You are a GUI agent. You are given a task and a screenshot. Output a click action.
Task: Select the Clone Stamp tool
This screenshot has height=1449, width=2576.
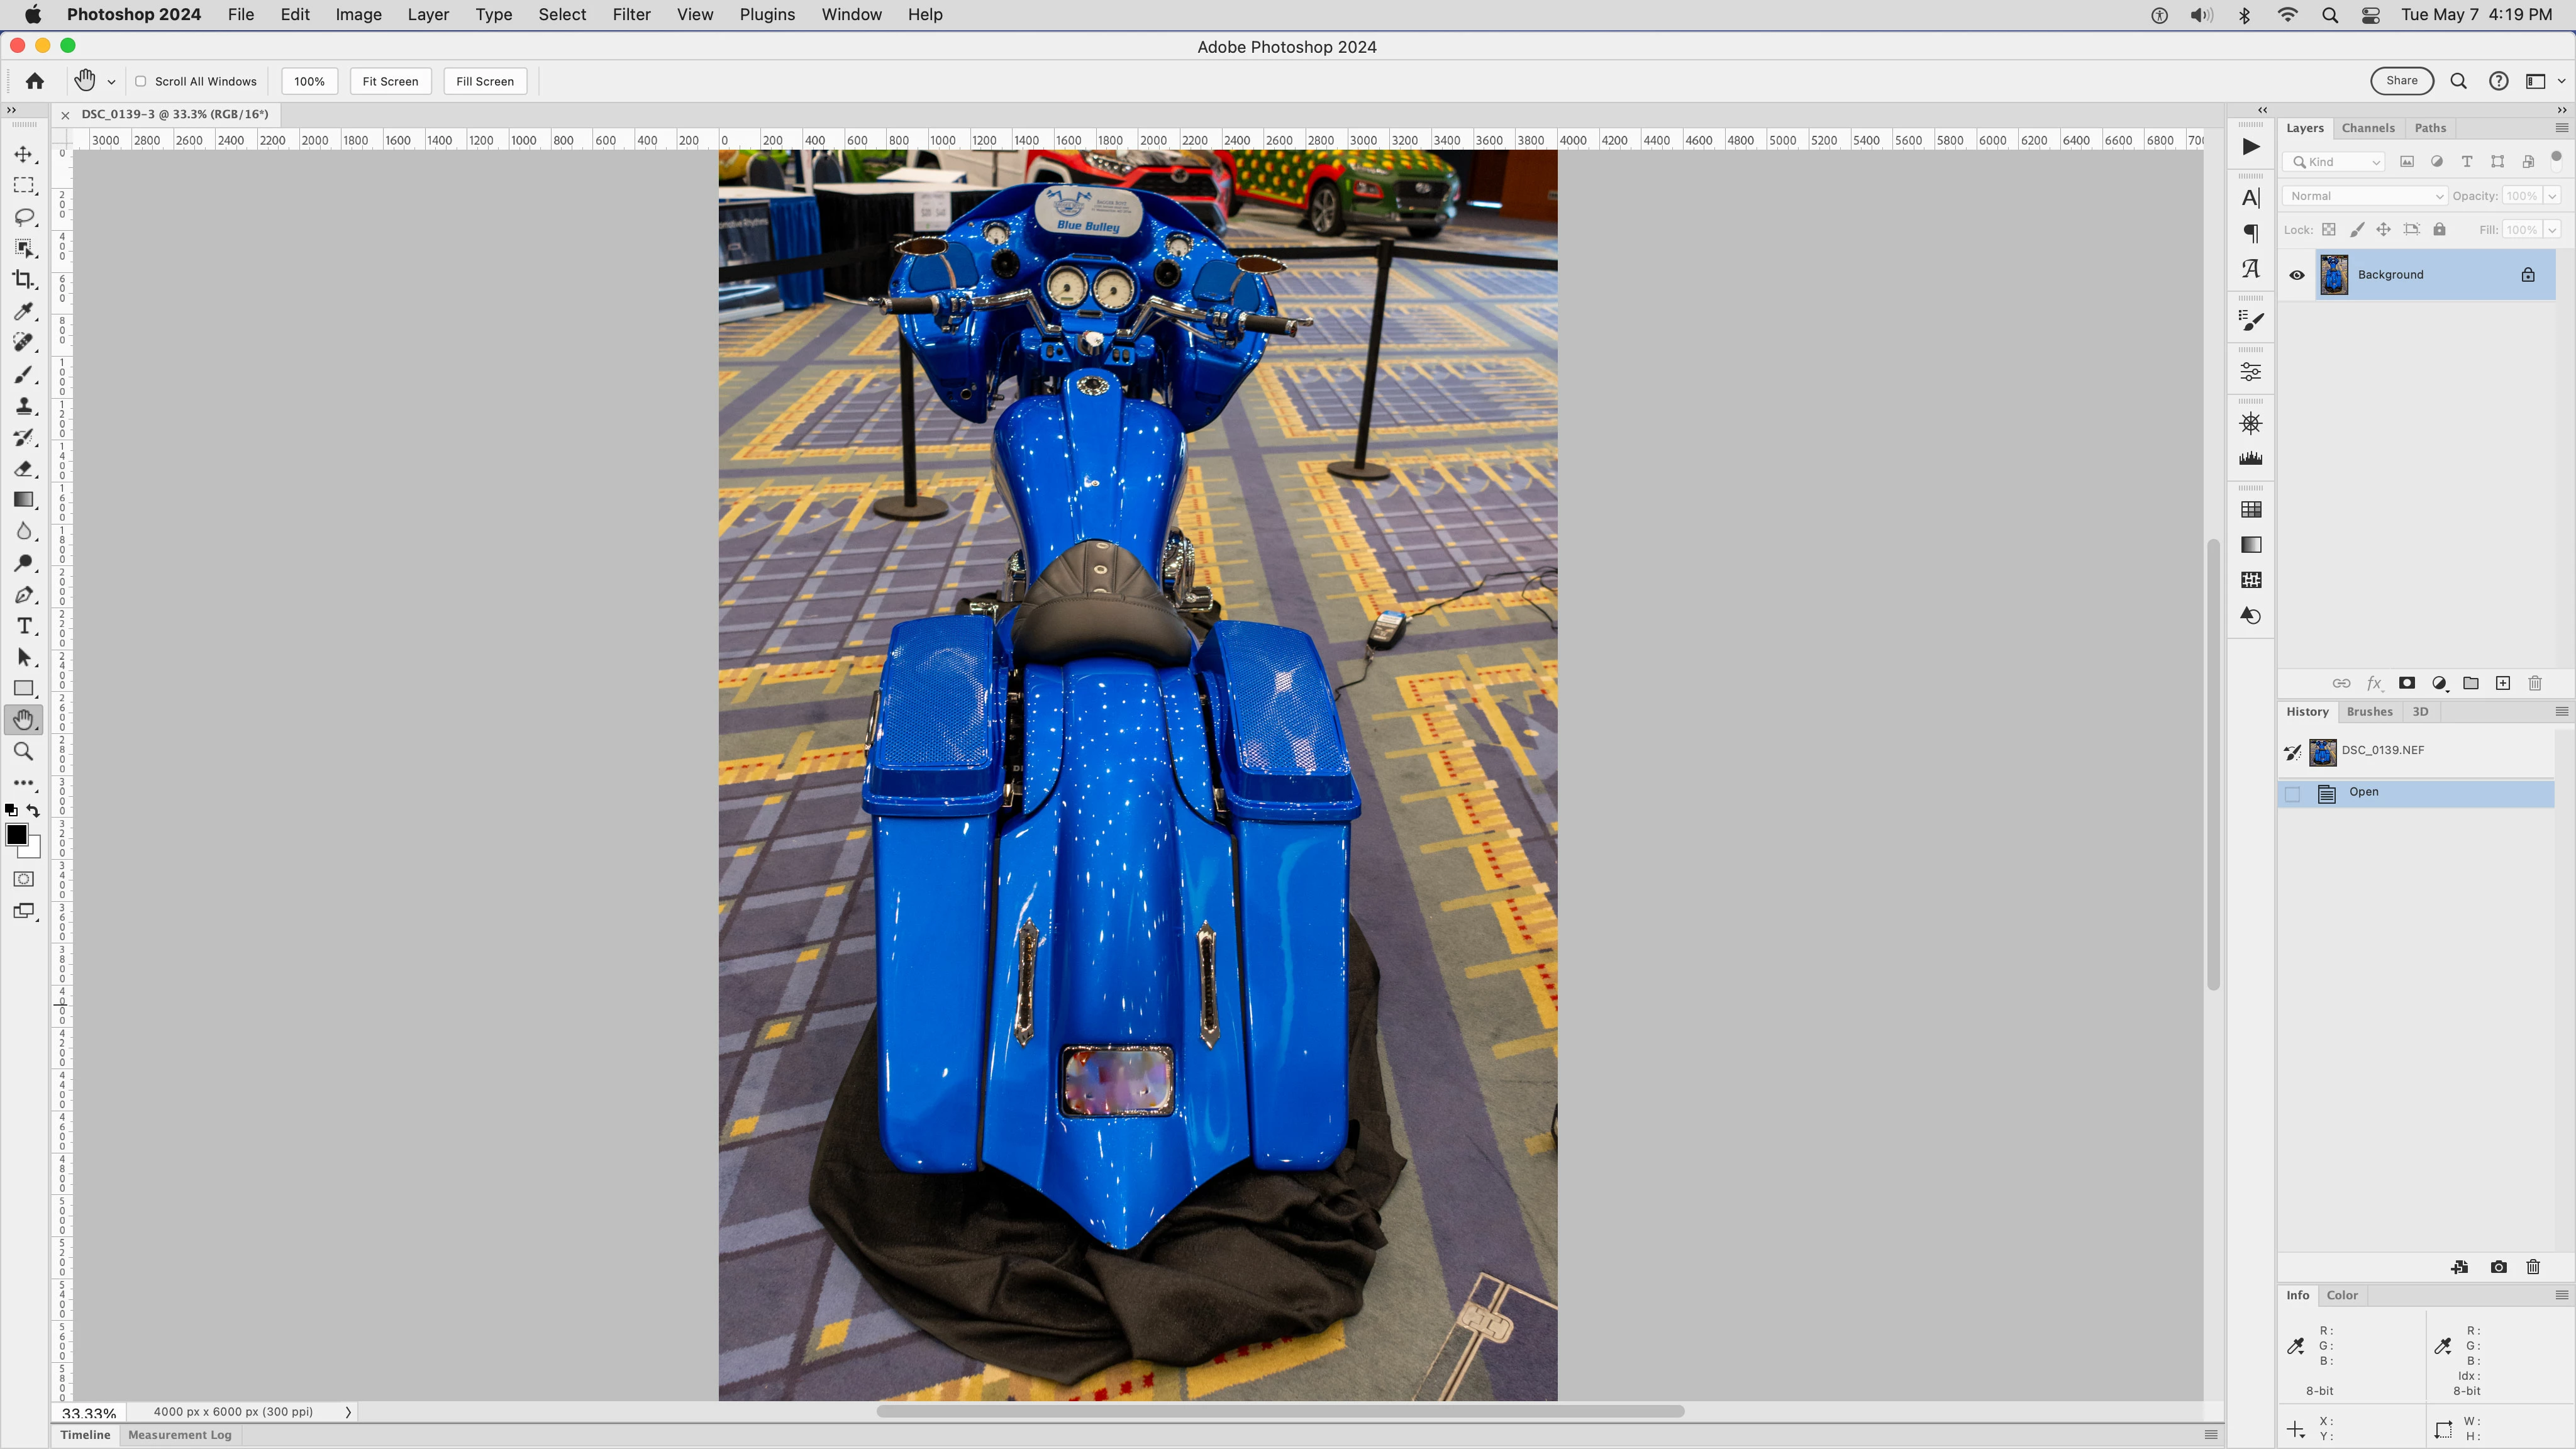coord(23,406)
